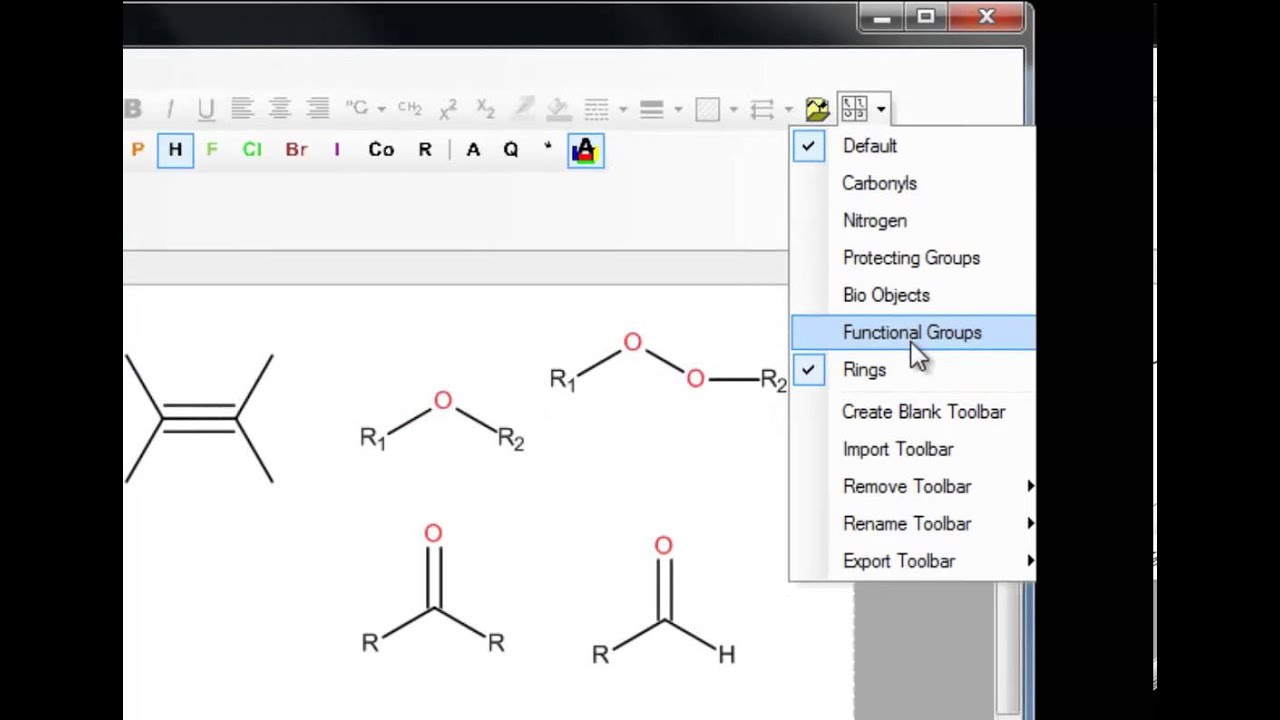Open the arrow style dropdown arrow

tap(788, 109)
